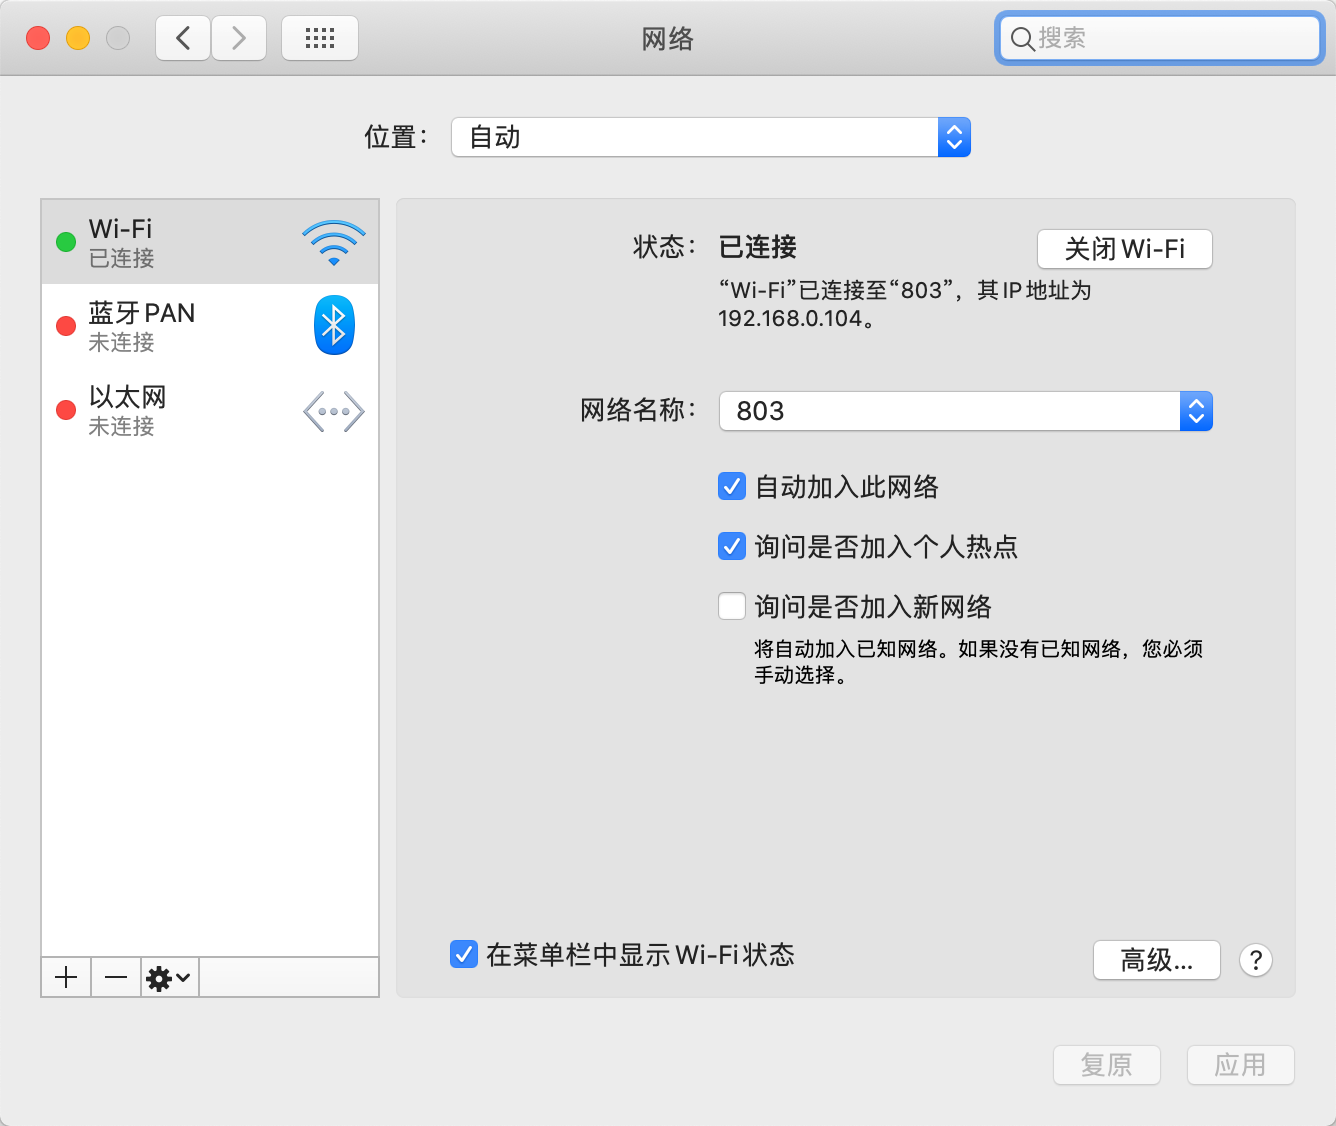Close the window with red button

click(38, 38)
